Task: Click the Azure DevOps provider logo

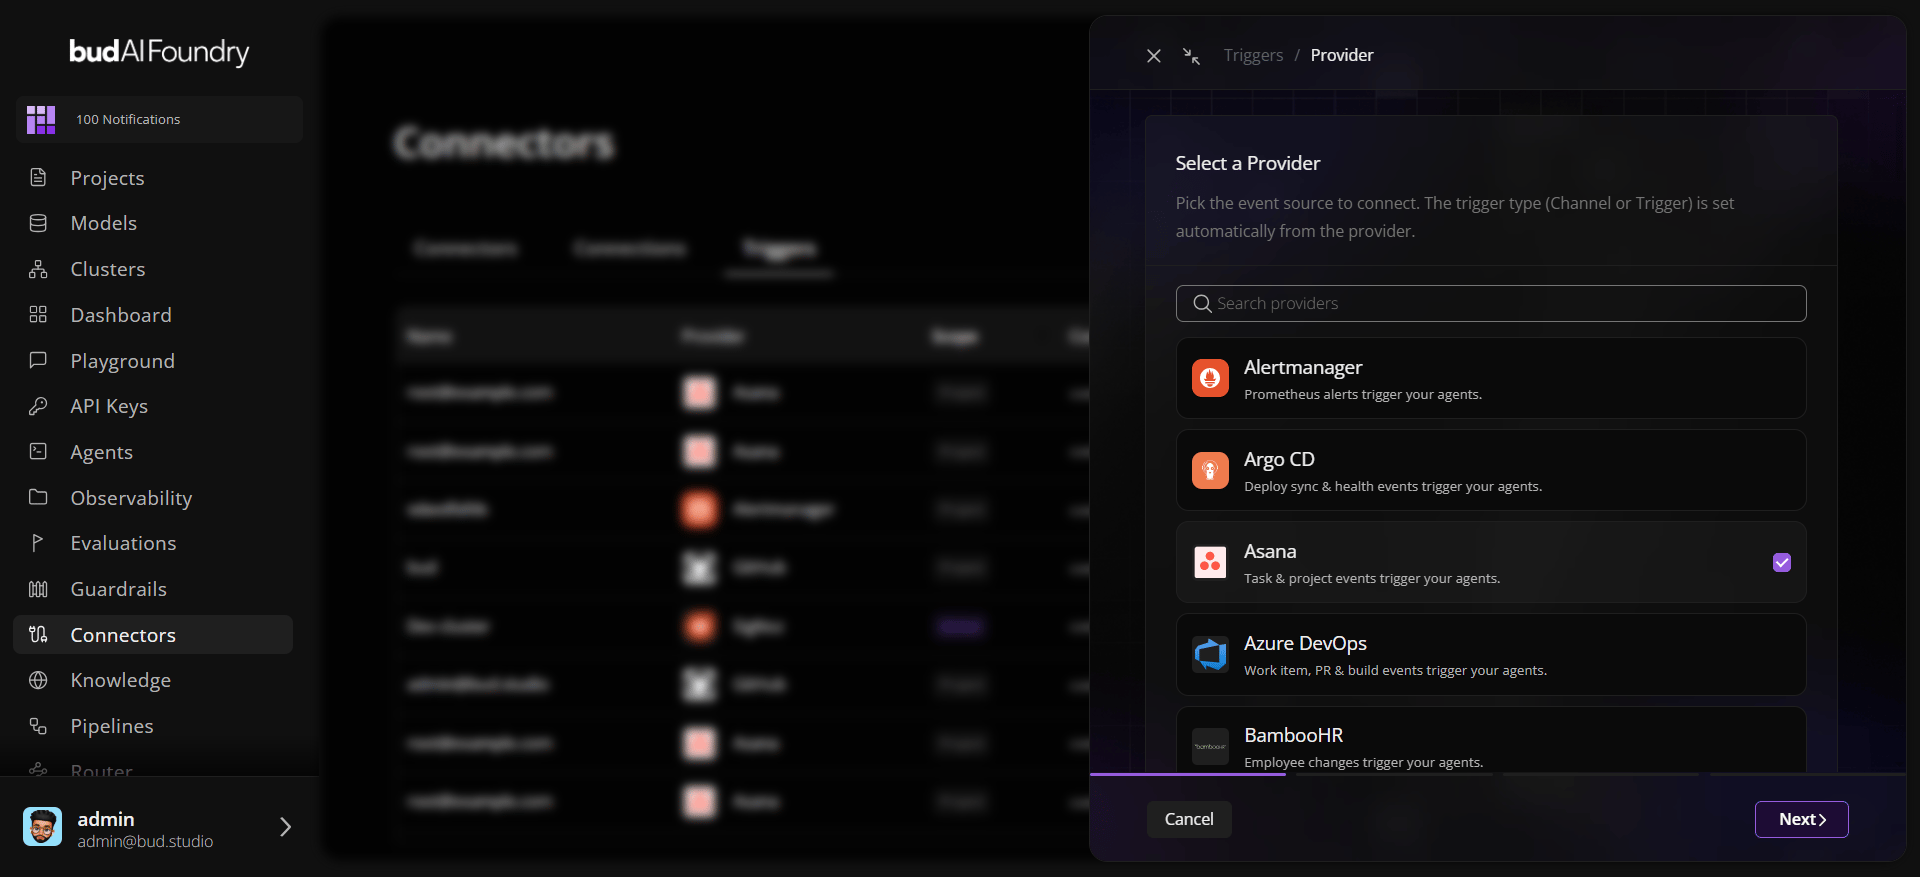Action: 1210,654
